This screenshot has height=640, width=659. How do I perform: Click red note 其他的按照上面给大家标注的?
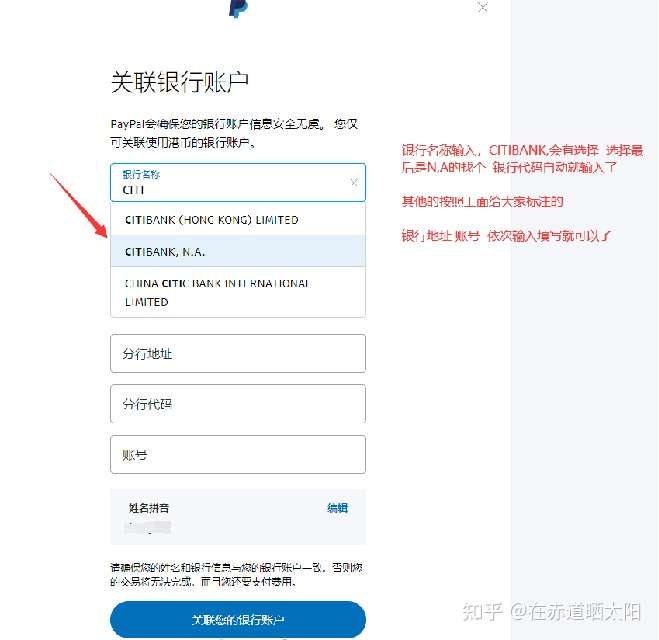[x=482, y=202]
